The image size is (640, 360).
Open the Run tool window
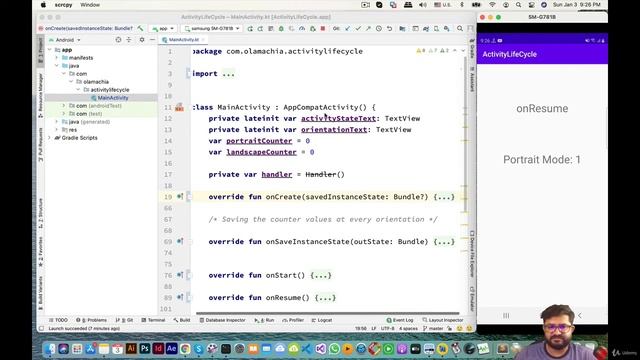[264, 320]
